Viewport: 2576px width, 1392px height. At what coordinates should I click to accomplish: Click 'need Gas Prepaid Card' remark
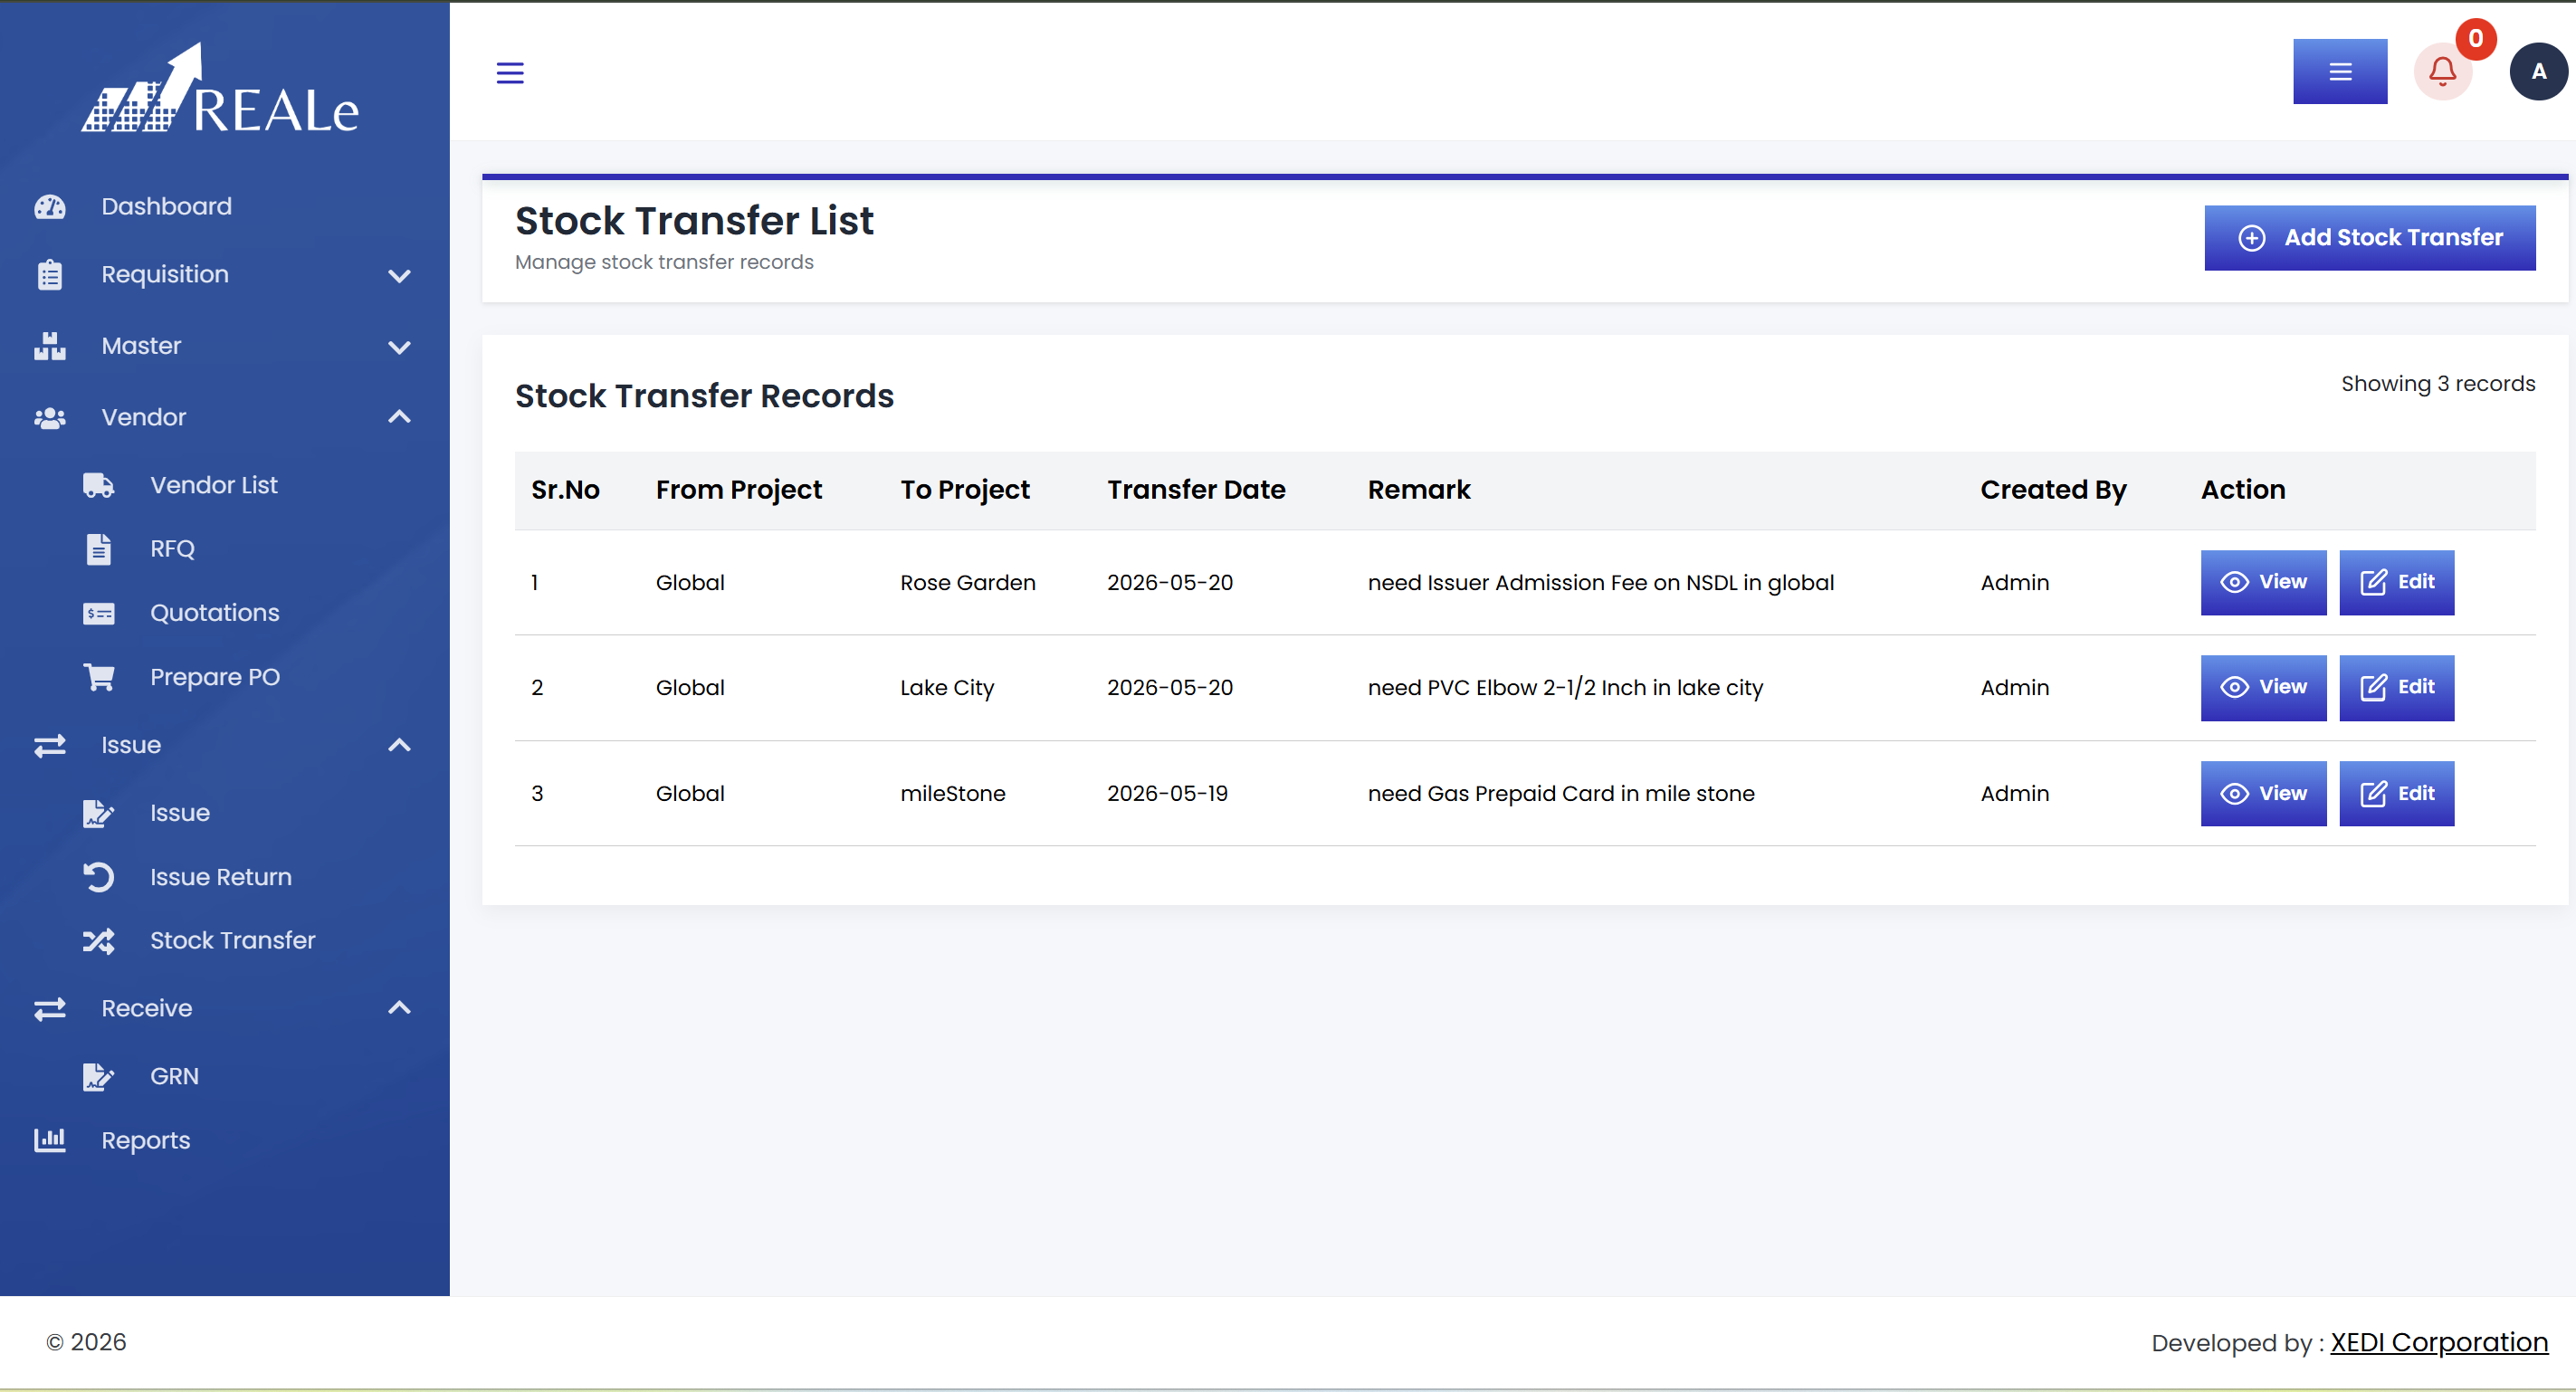click(1561, 794)
